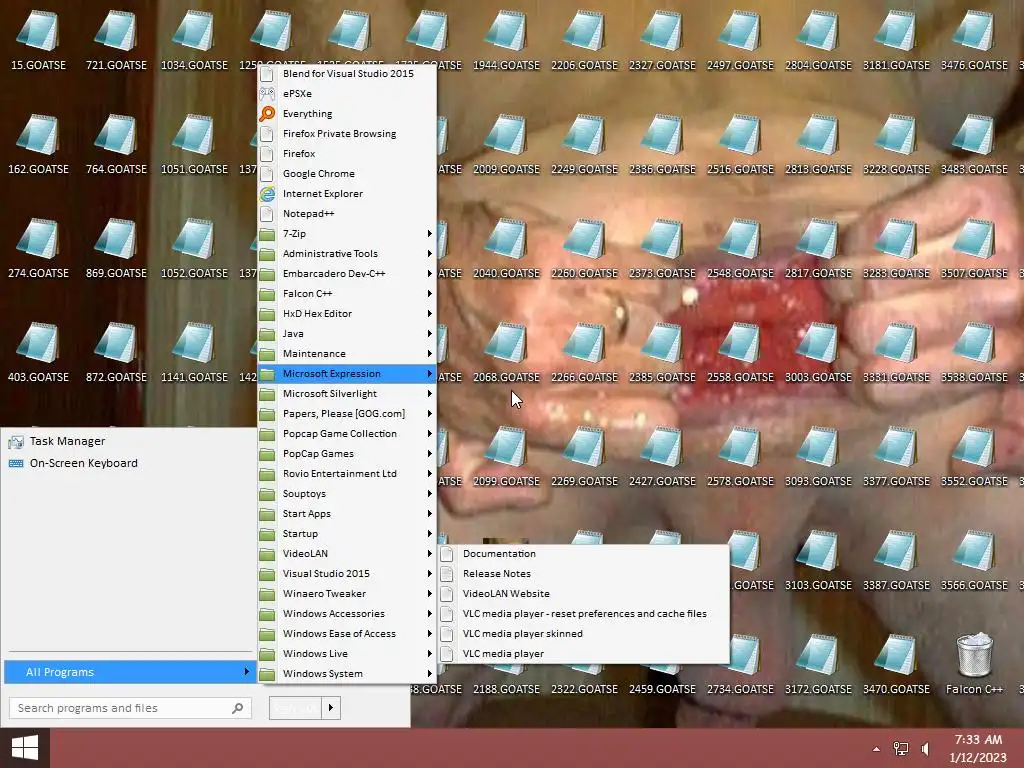Expand the 7-Zip folder
The width and height of the screenshot is (1024, 768).
(x=347, y=234)
